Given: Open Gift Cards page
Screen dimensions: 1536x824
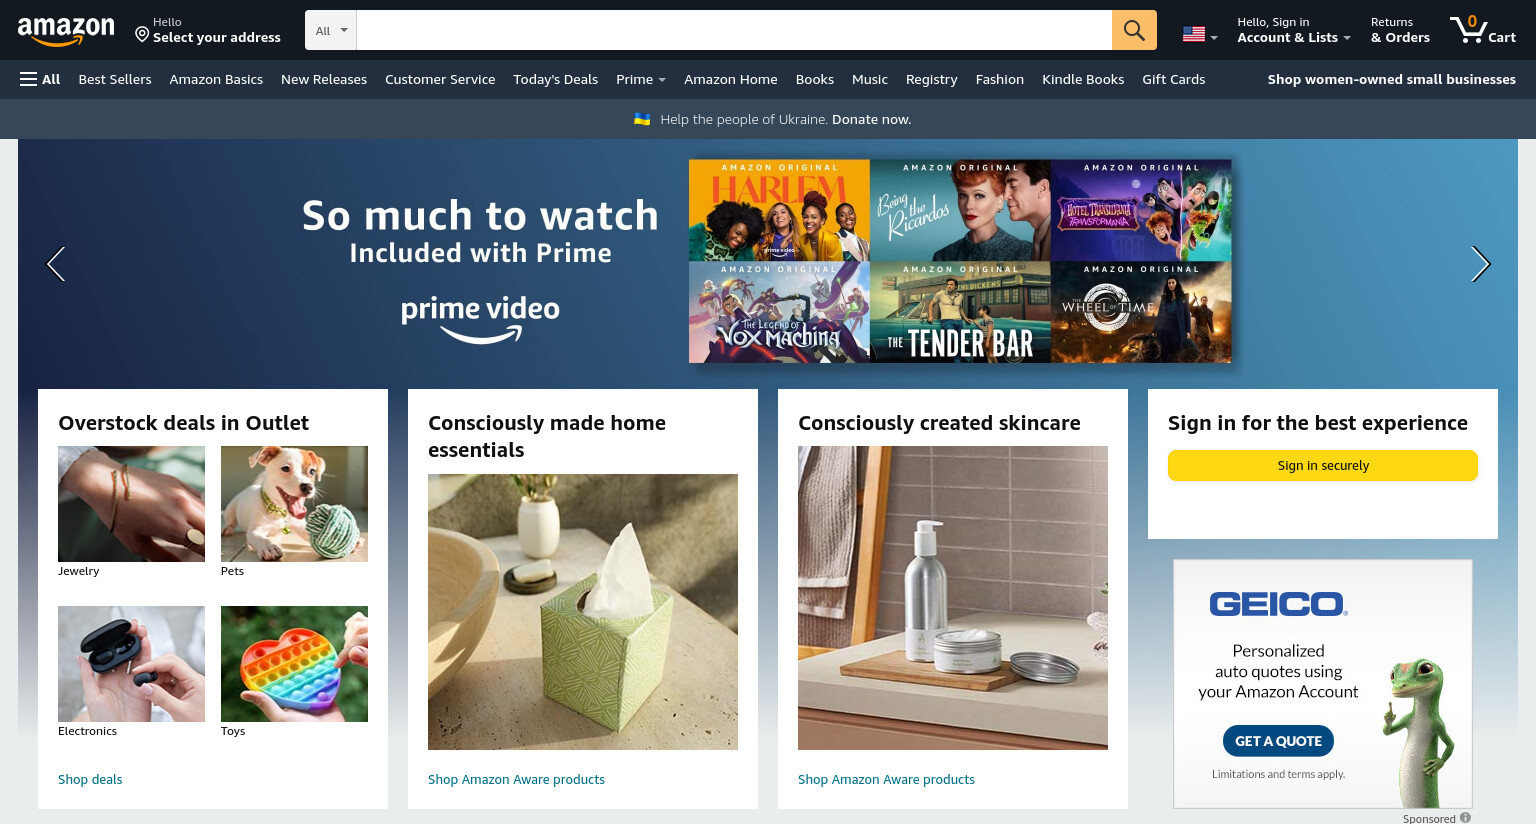Looking at the screenshot, I should click(1174, 79).
